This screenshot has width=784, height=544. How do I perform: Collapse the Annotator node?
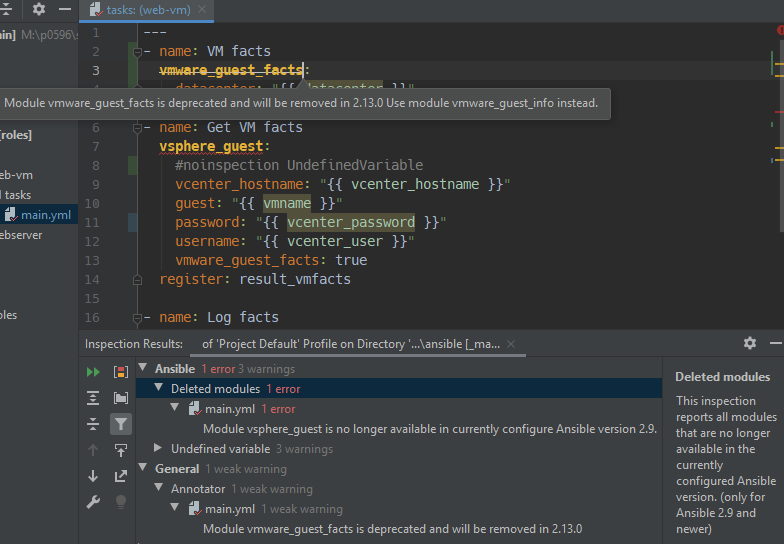[x=159, y=488]
